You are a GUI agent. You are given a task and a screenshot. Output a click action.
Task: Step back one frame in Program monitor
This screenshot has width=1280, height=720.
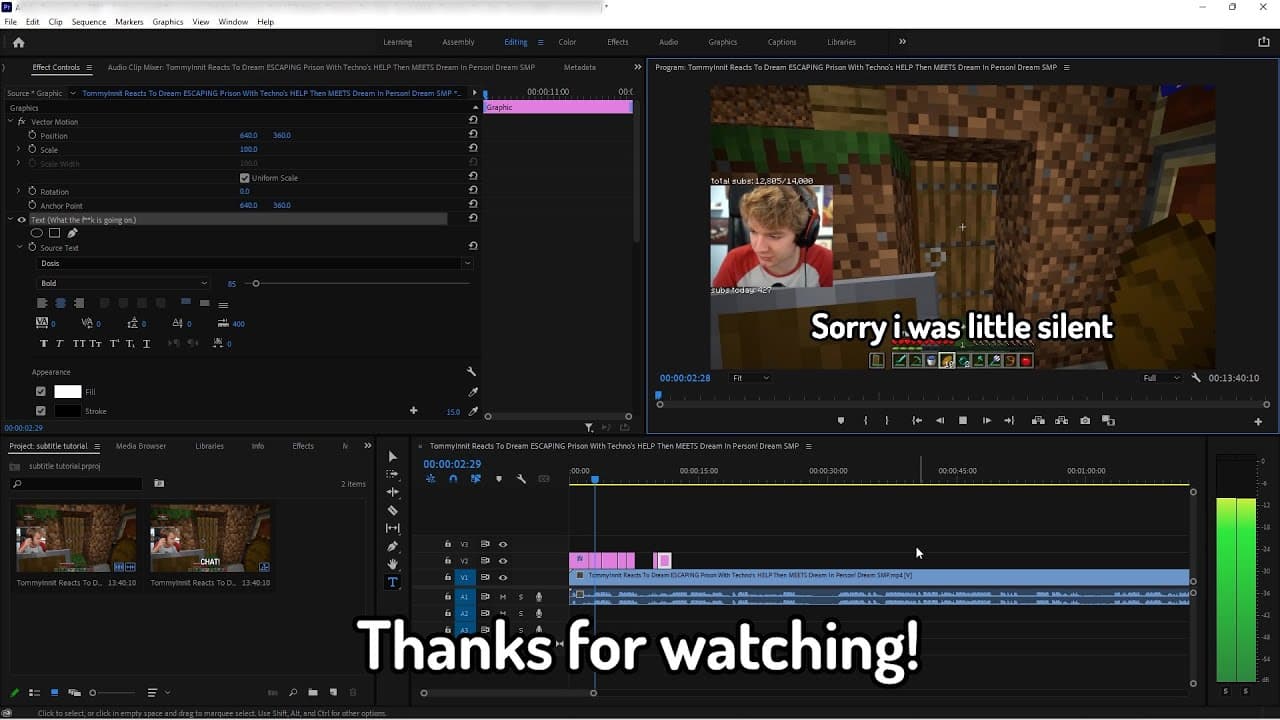pos(940,421)
